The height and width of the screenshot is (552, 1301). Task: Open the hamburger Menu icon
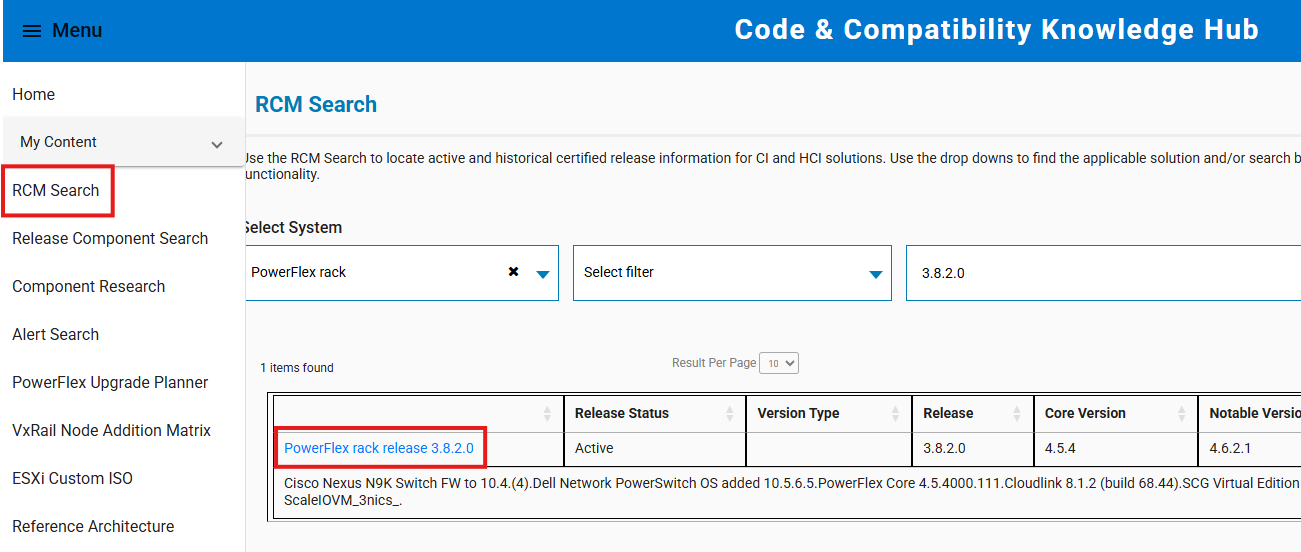32,31
